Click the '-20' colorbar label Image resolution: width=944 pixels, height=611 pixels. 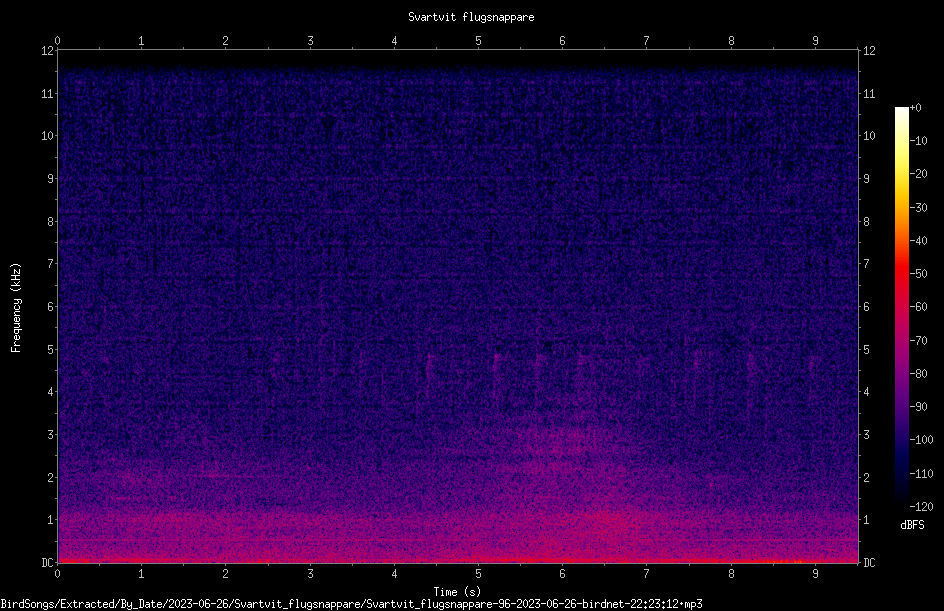pos(918,174)
